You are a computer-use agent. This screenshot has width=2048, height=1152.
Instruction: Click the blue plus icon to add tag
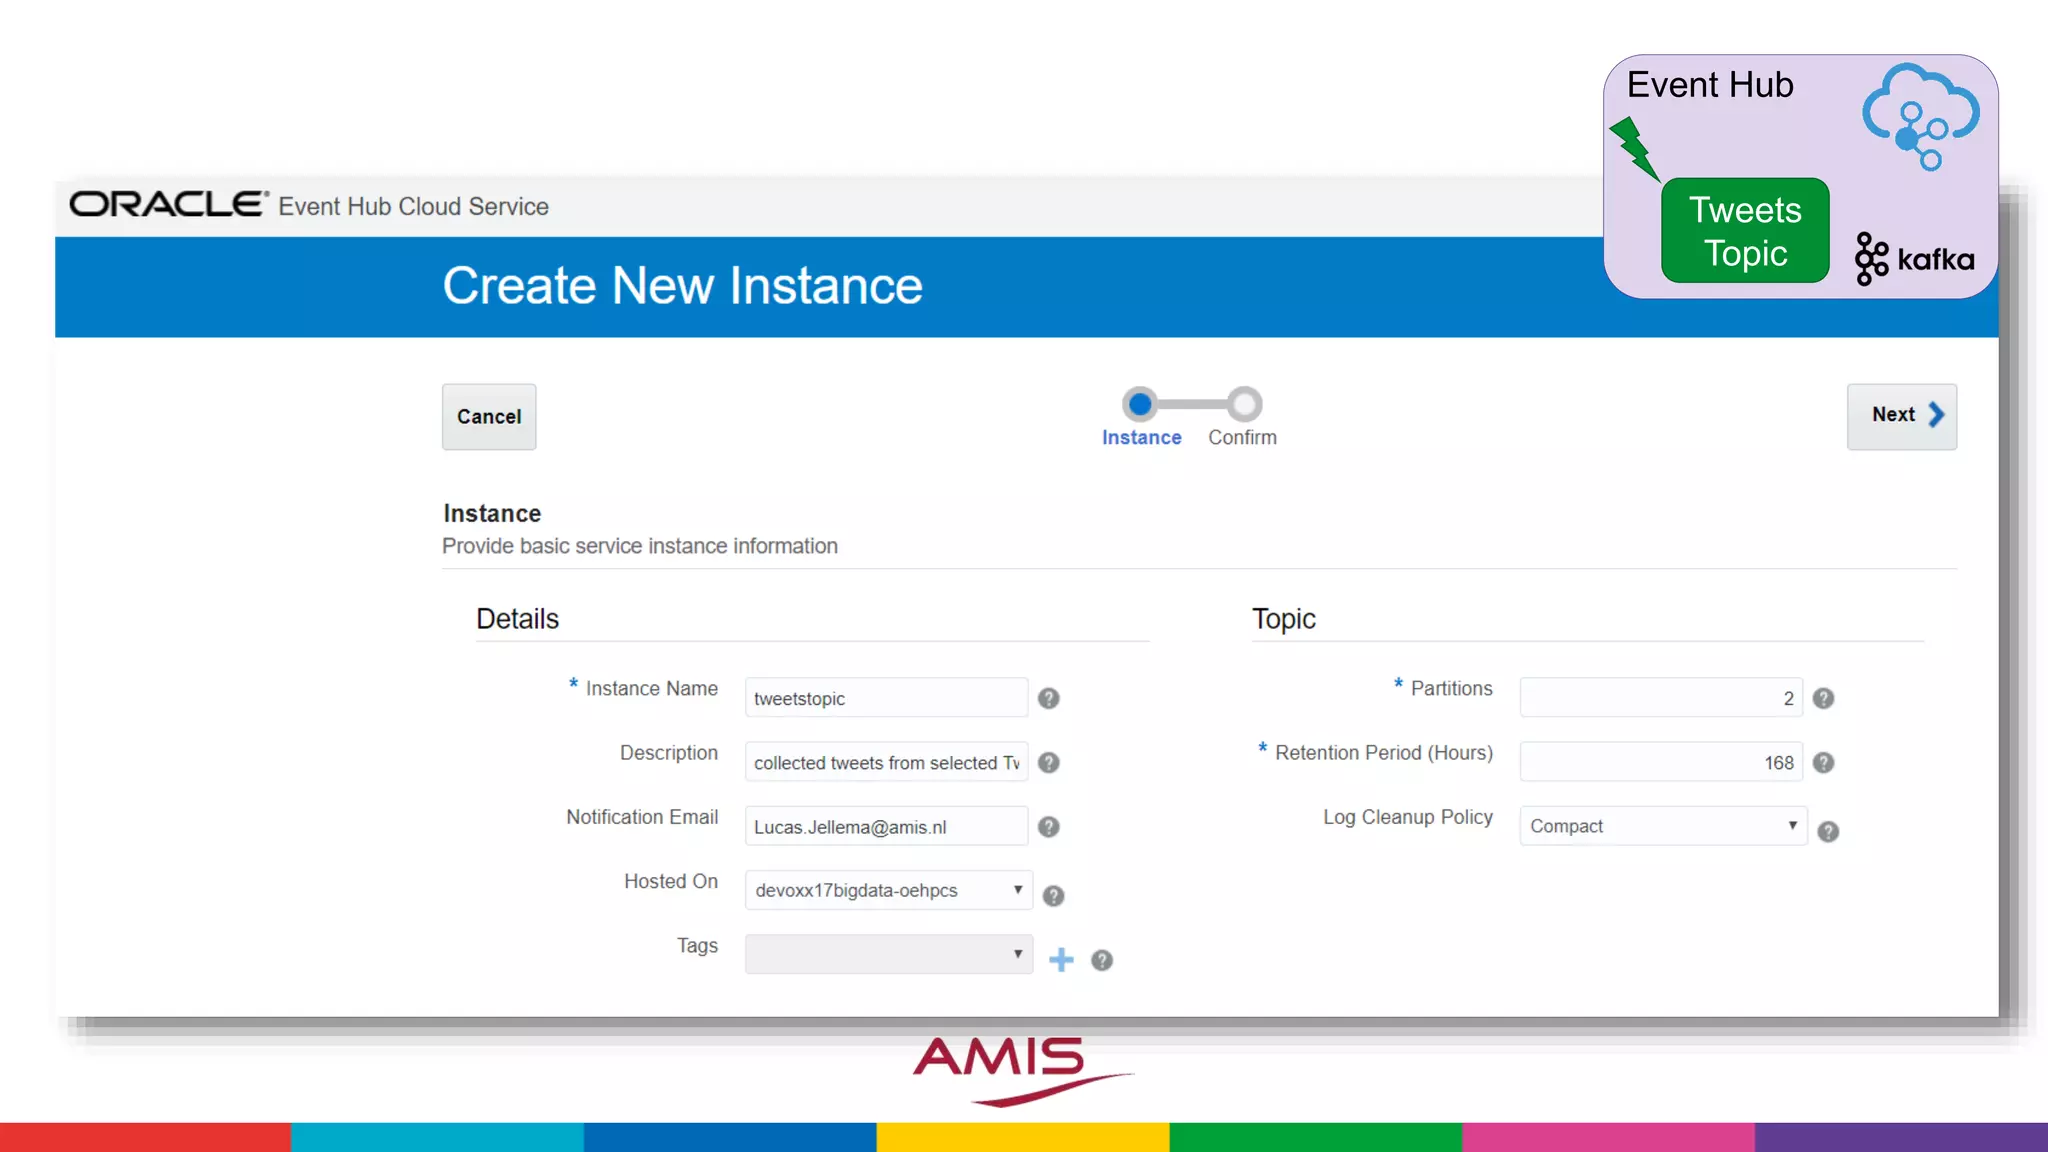tap(1061, 960)
